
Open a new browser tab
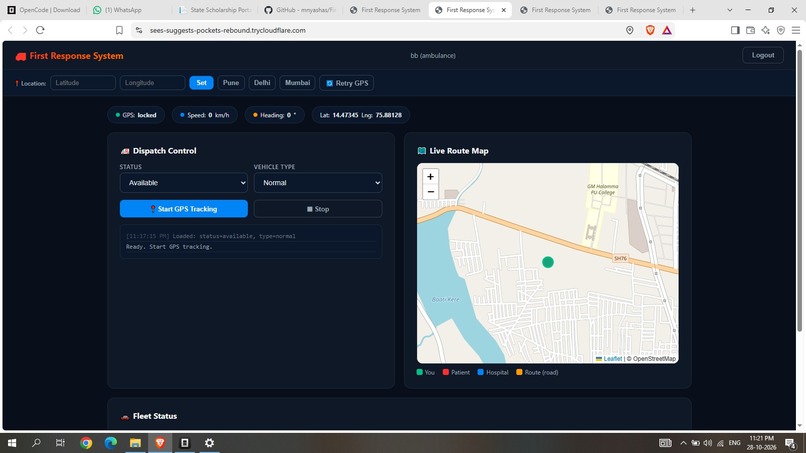692,10
